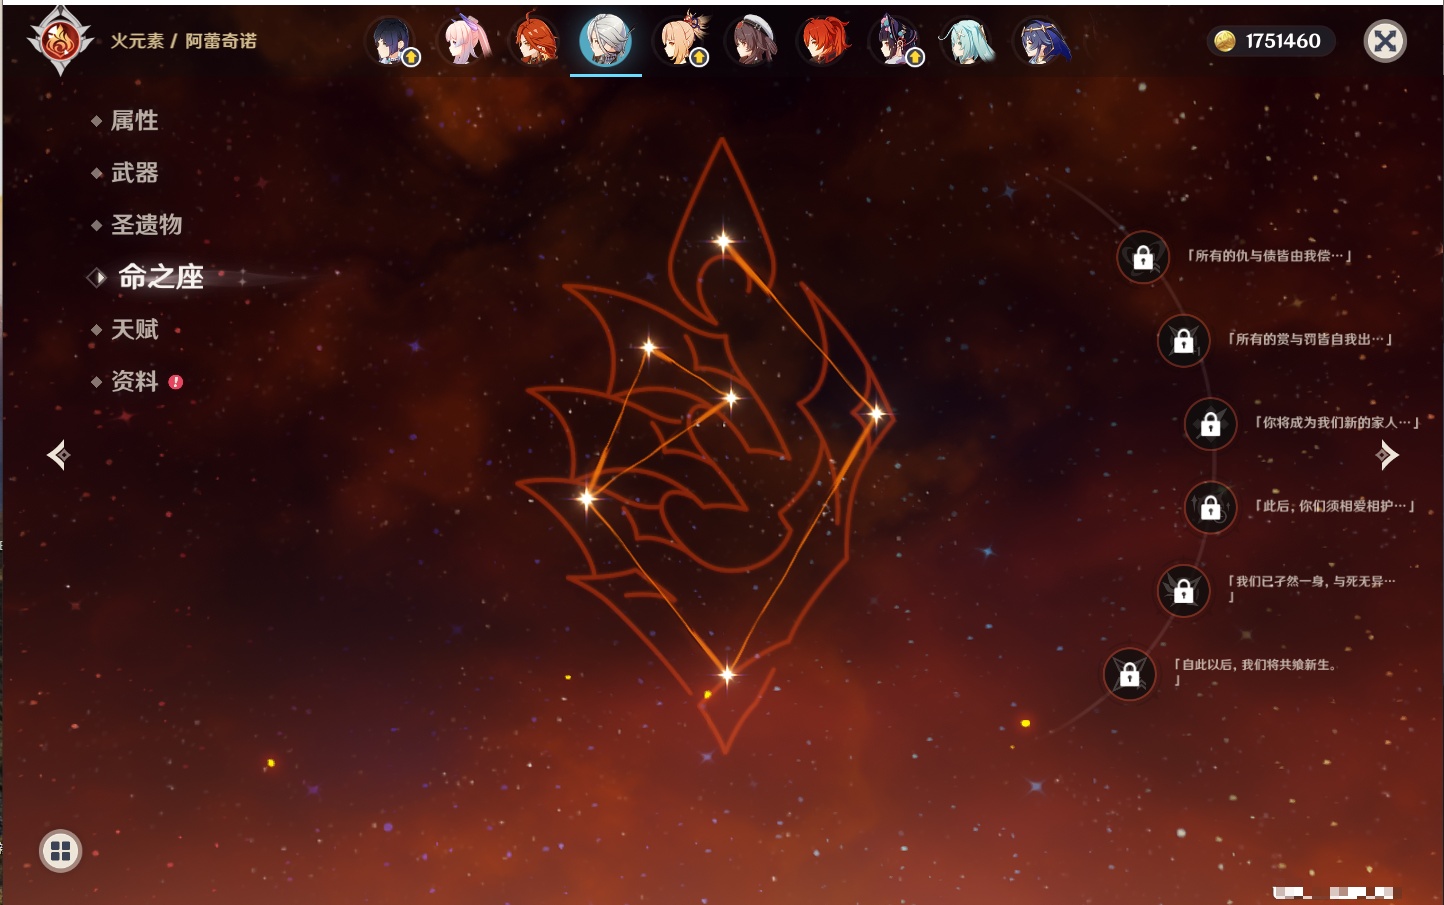Click the locked node next to 「我们已孑然一身, 与死无异…」
Viewport: 1444px width, 905px height.
[x=1183, y=590]
